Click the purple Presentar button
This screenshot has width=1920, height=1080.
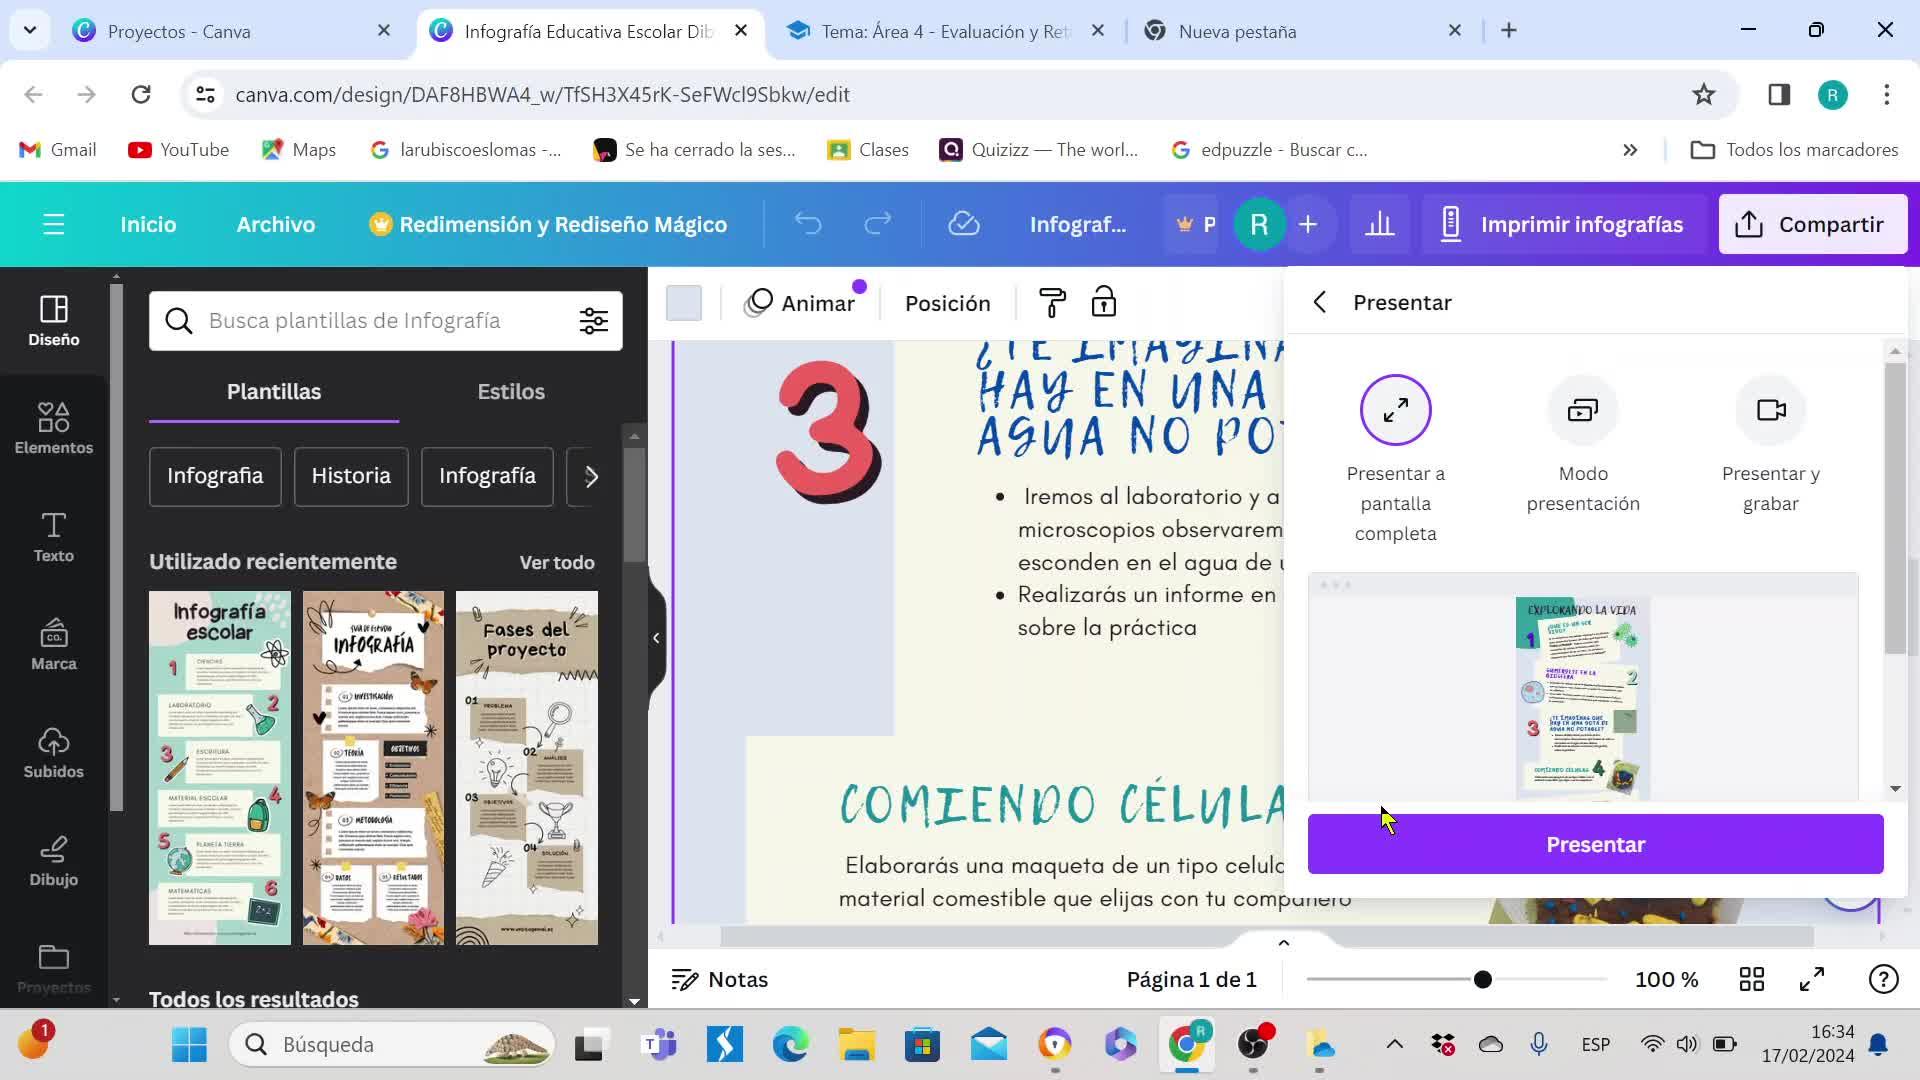1595,844
